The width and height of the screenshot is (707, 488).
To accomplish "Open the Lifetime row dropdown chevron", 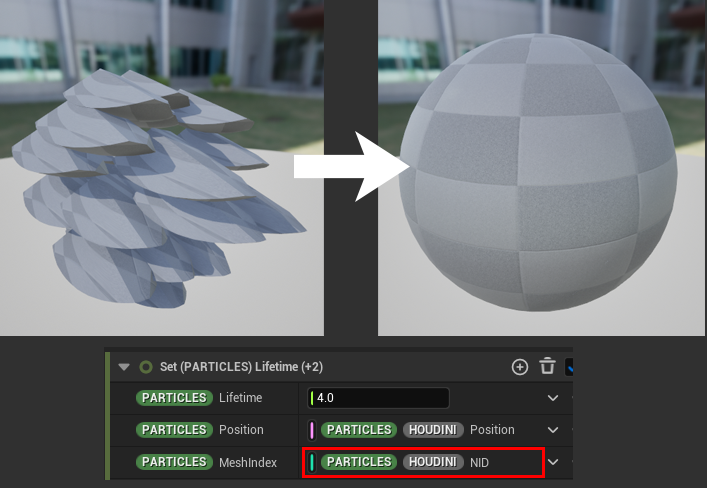I will [x=553, y=398].
